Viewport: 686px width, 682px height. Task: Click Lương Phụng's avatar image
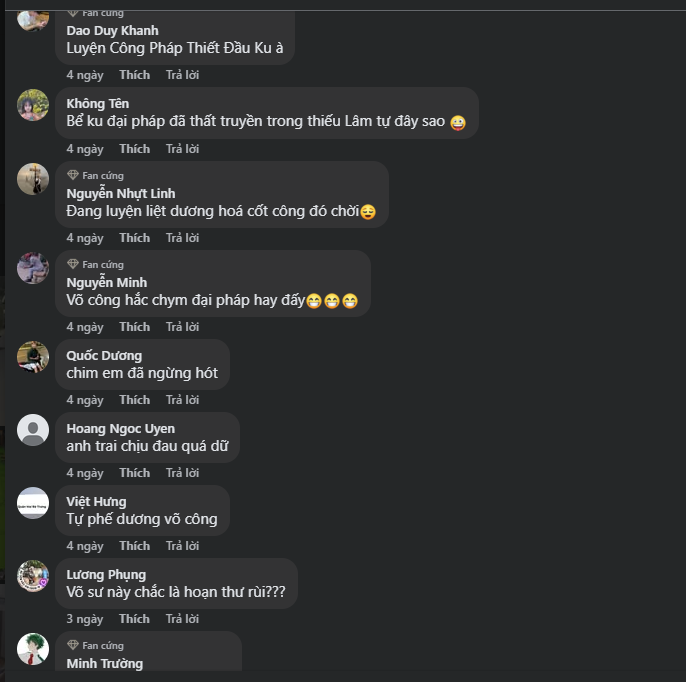pos(33,576)
